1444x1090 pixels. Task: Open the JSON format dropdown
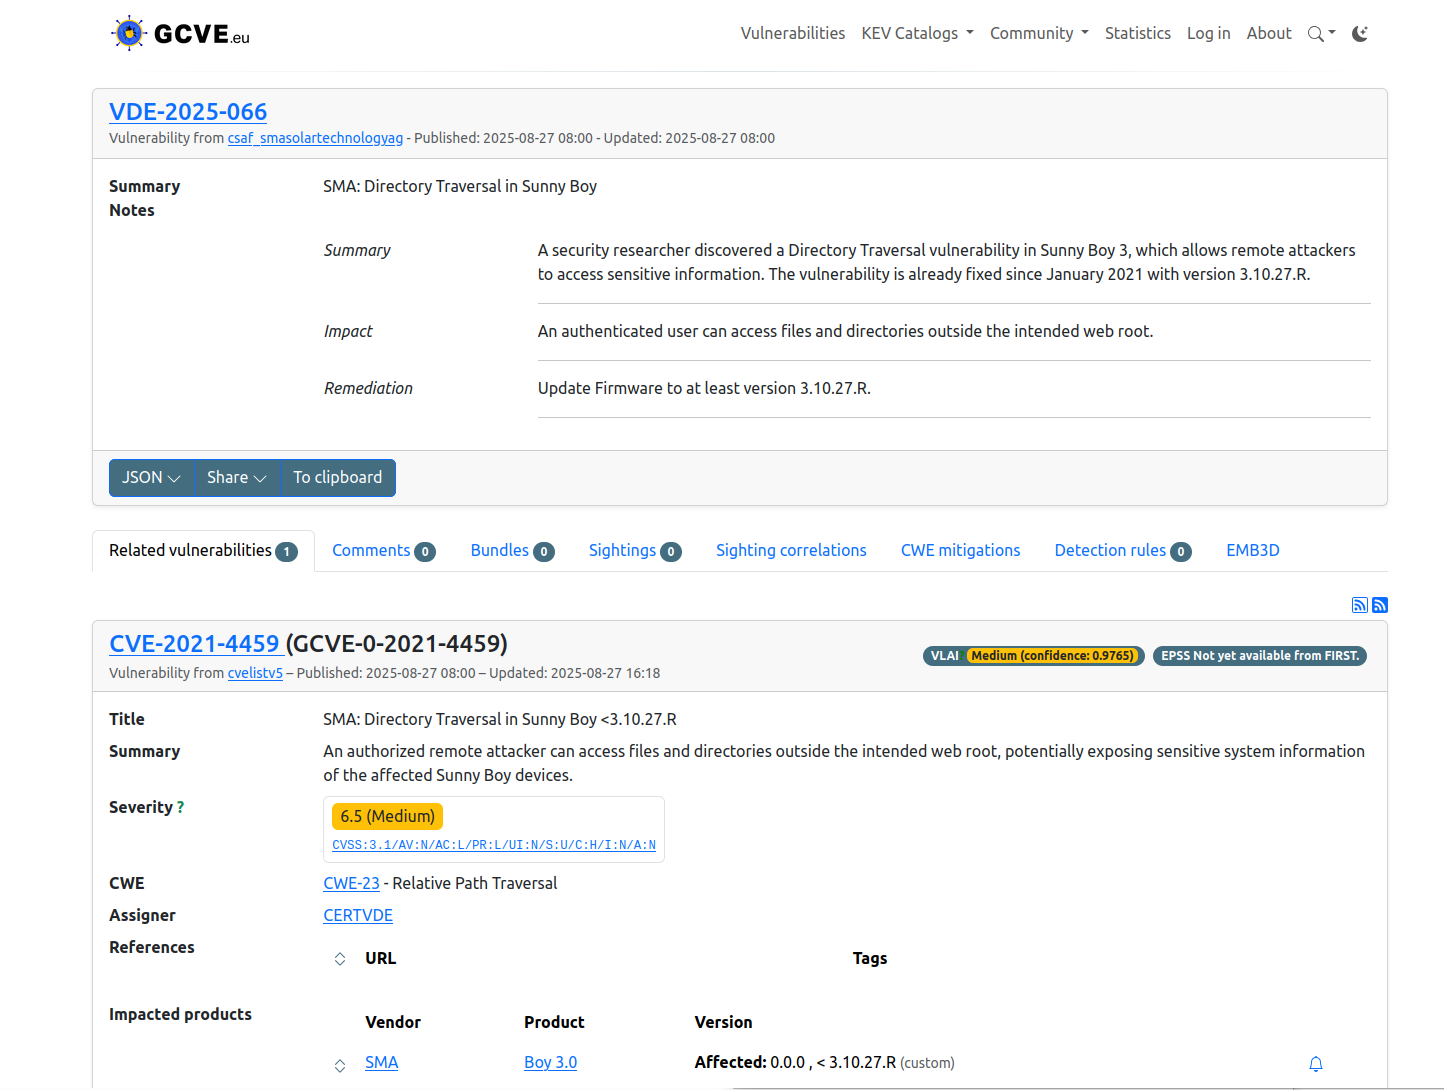(151, 478)
